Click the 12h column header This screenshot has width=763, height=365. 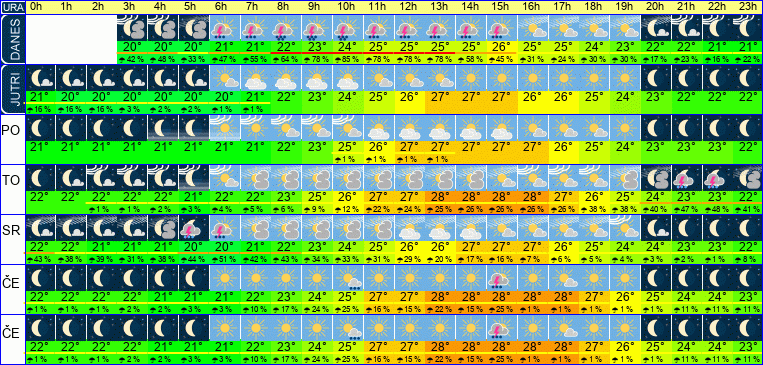click(409, 7)
